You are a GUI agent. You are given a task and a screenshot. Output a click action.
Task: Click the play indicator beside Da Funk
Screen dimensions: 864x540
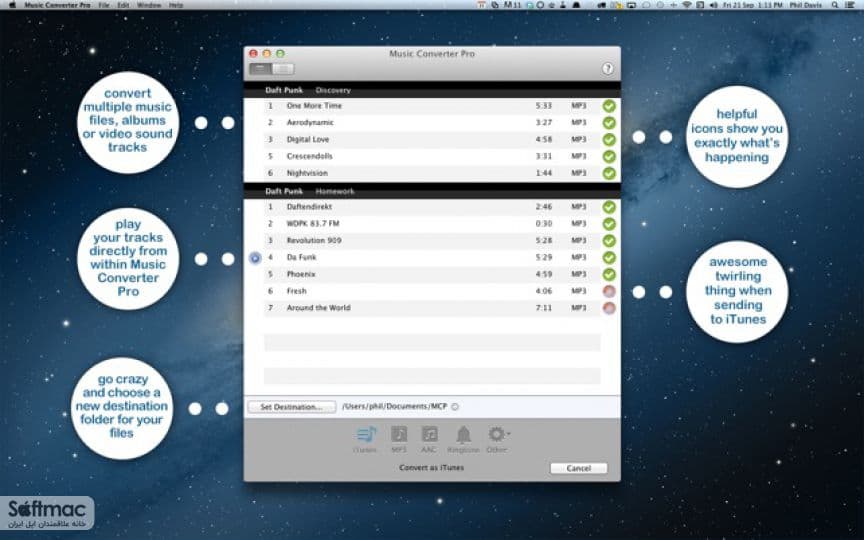click(255, 257)
